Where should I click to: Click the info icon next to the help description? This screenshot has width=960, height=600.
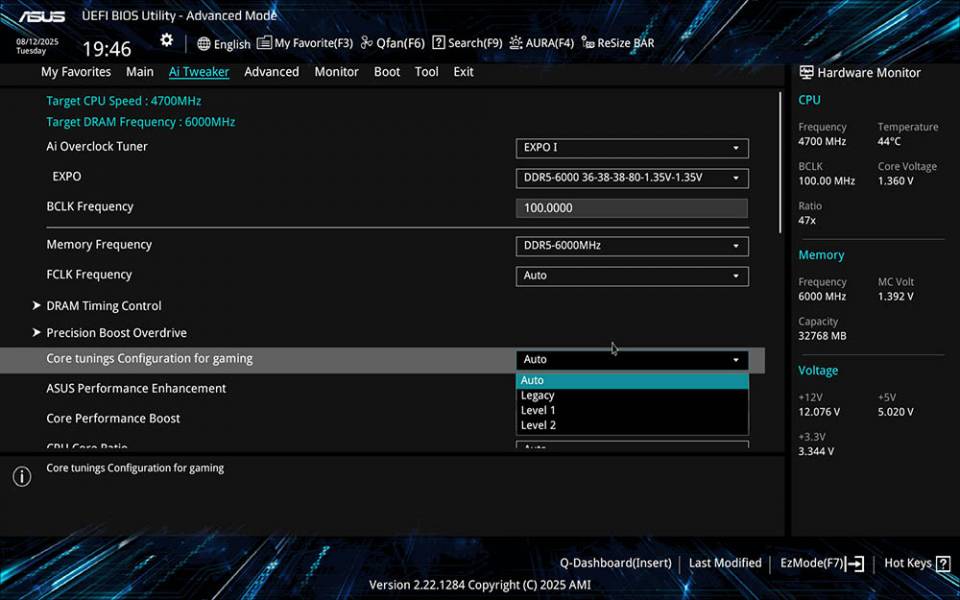pyautogui.click(x=21, y=477)
